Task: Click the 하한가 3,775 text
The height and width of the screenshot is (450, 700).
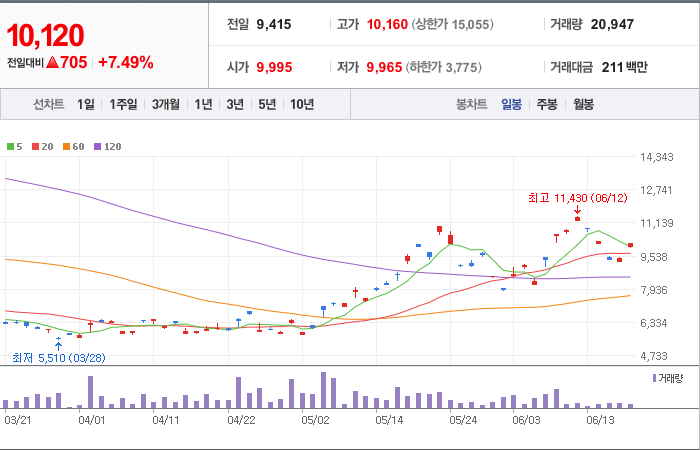Action: point(444,67)
